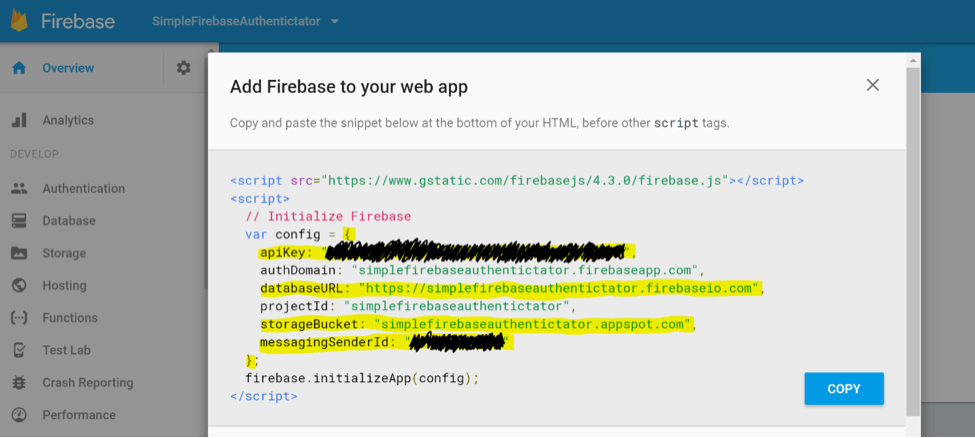Click the databaseURL line in snippet

pos(510,288)
